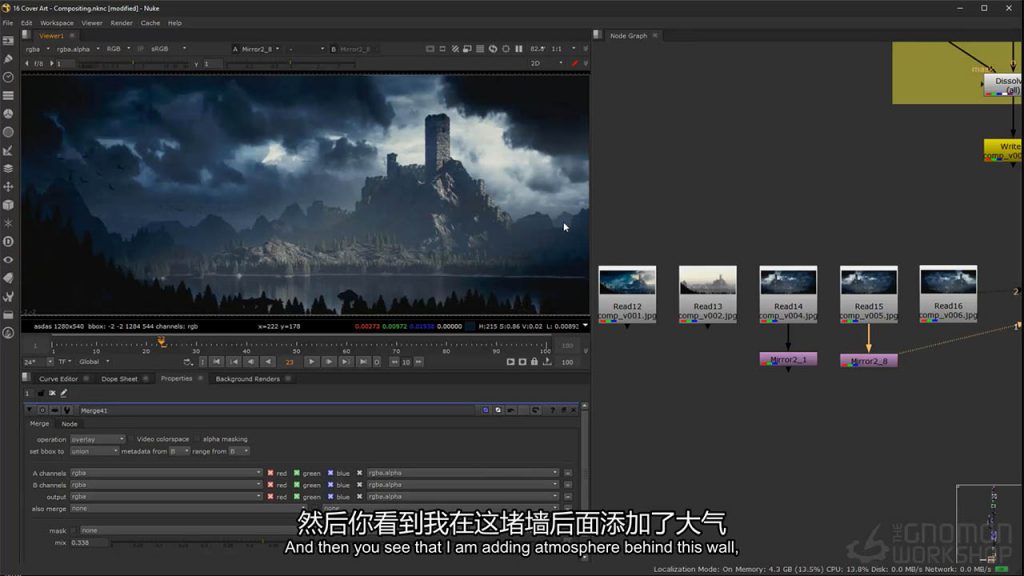Open the Views nodes eye icon
The image size is (1024, 576).
tap(8, 260)
